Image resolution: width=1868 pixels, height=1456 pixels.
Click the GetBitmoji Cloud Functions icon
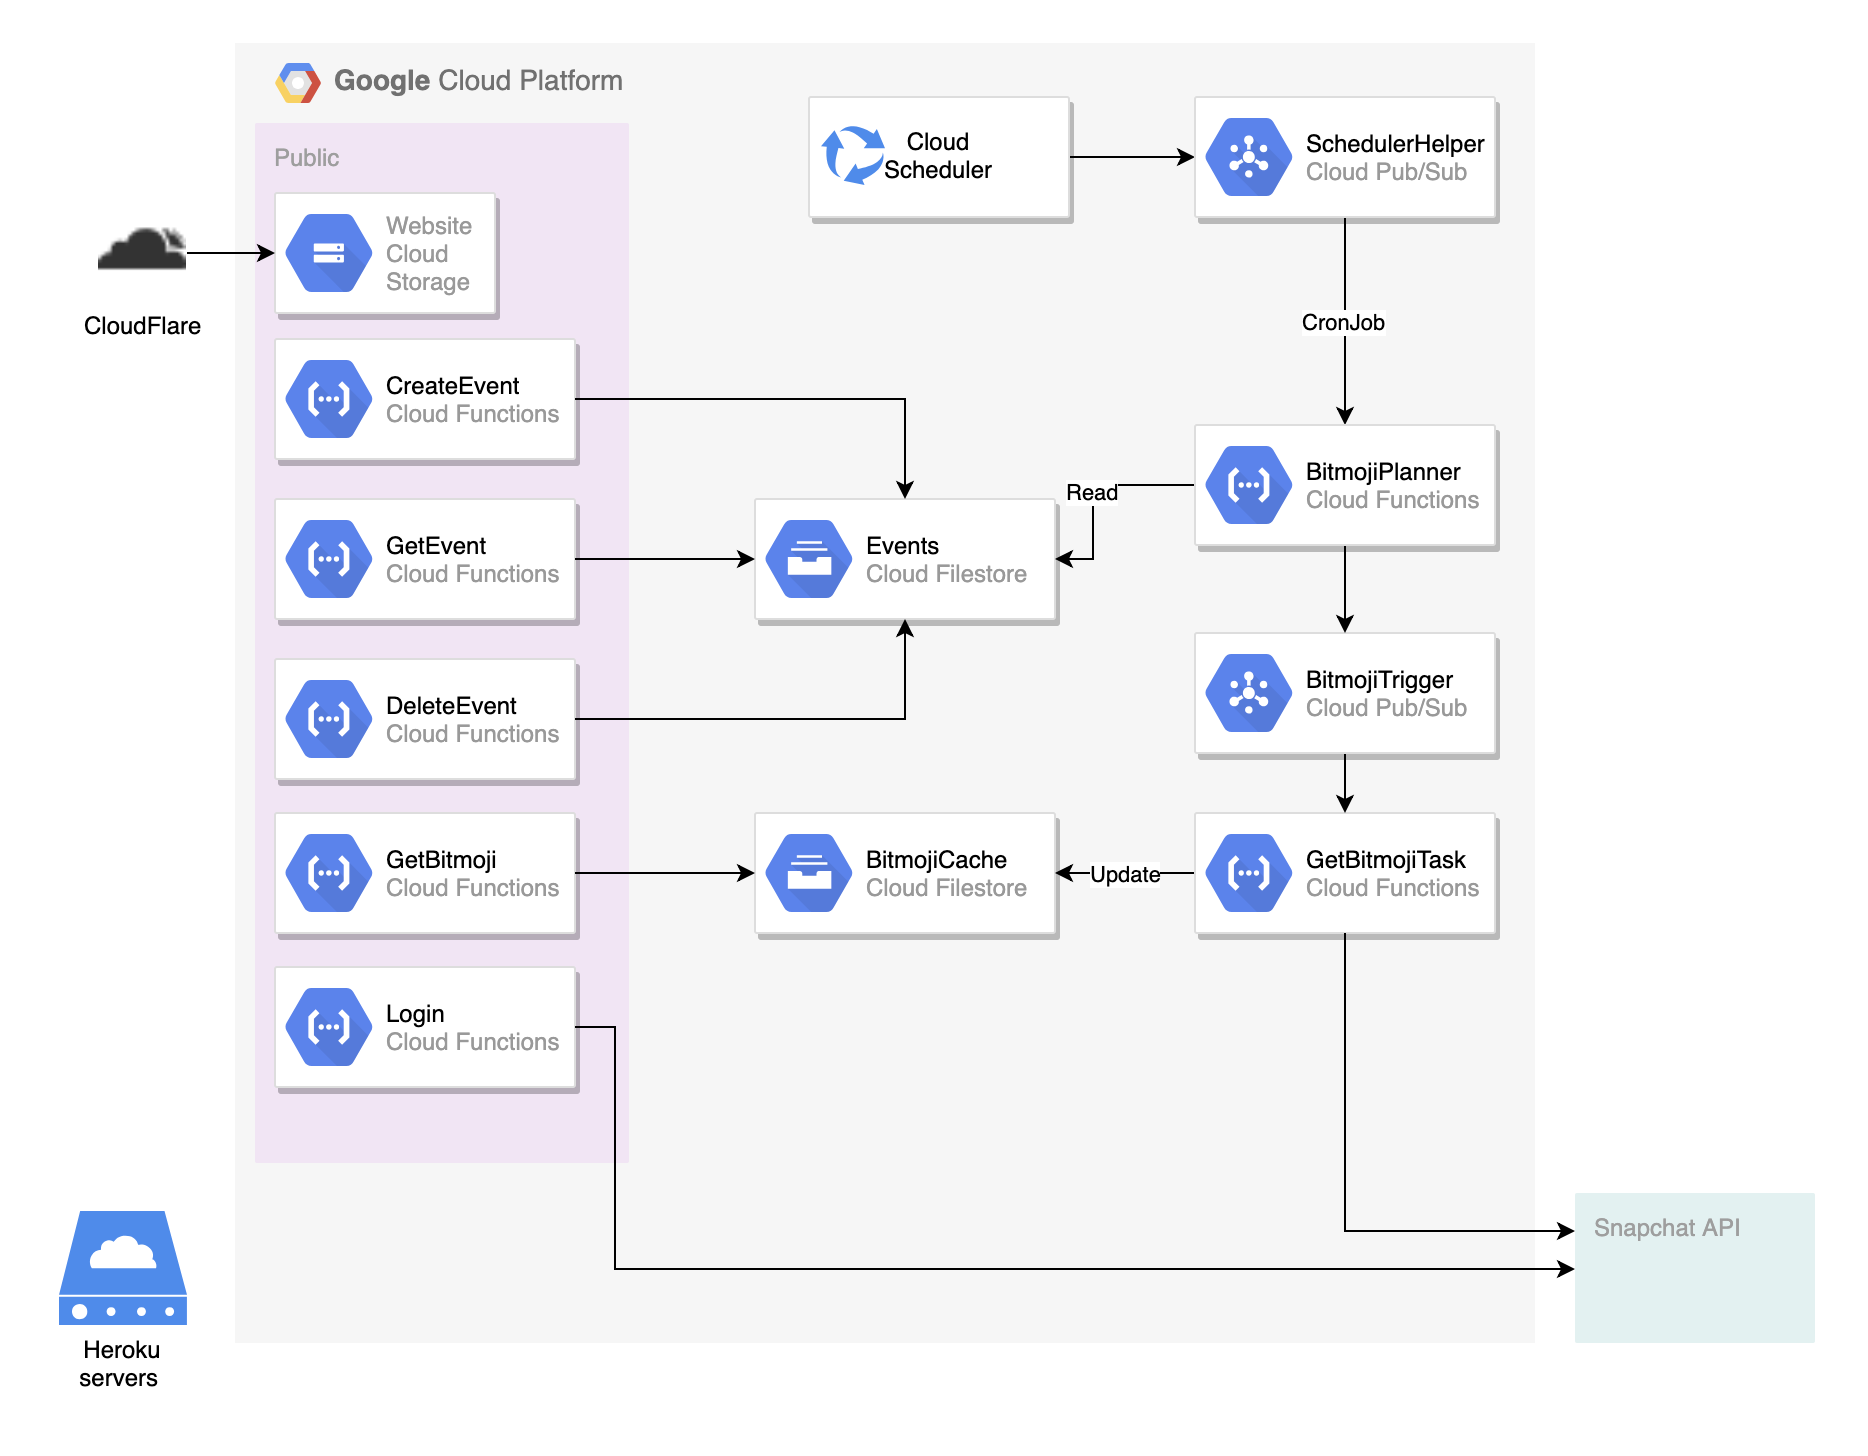point(329,873)
